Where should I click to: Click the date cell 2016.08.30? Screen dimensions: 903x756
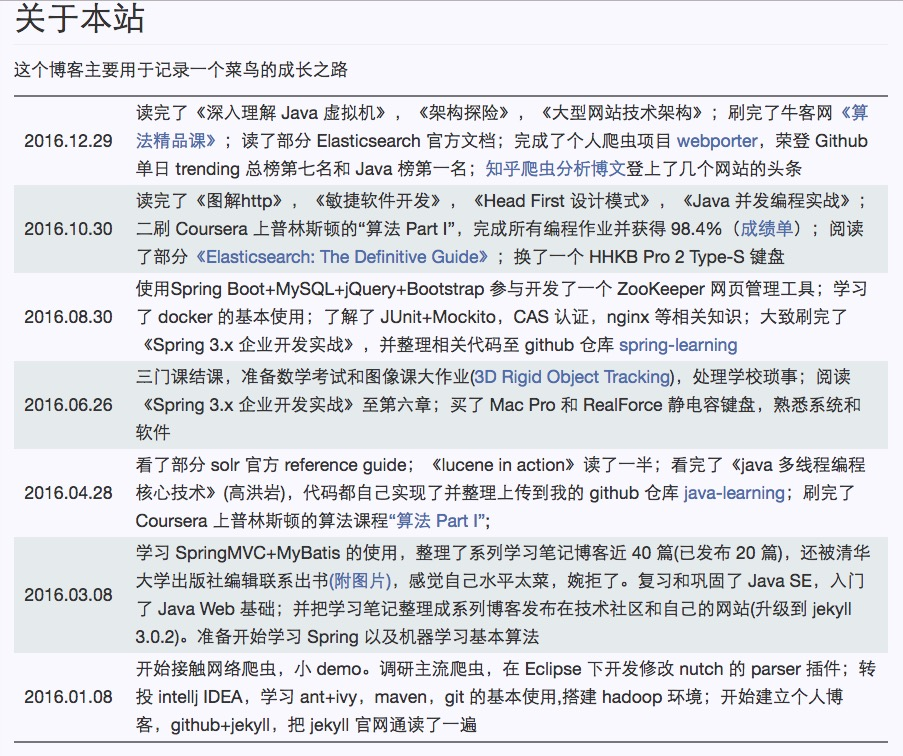coord(68,317)
